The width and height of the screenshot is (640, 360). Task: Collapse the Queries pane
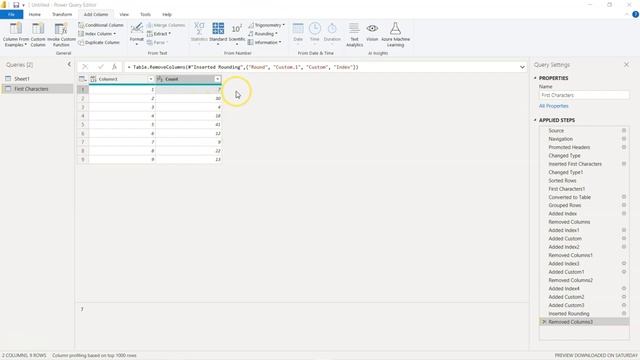pos(69,64)
